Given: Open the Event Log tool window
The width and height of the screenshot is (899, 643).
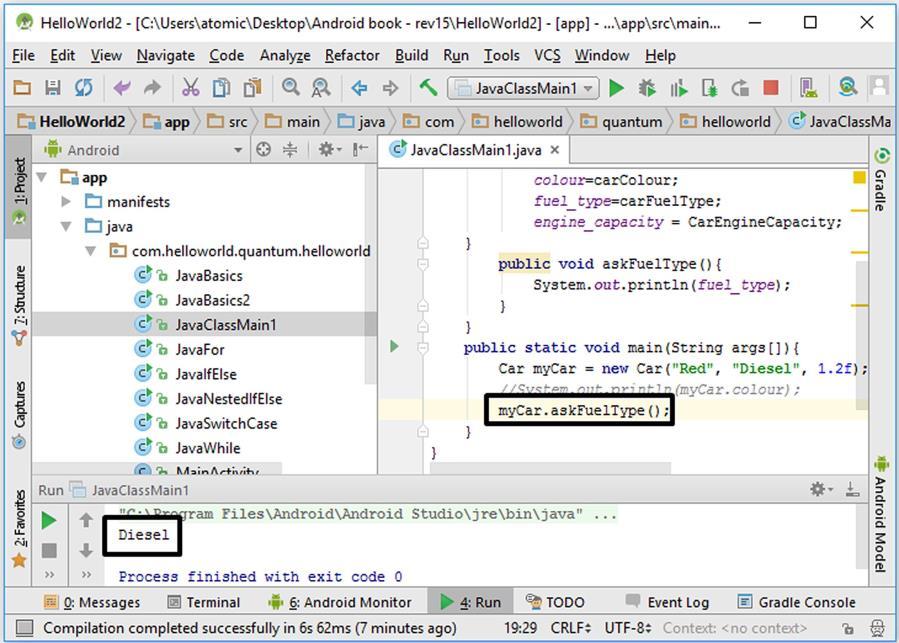Looking at the screenshot, I should coord(667,602).
